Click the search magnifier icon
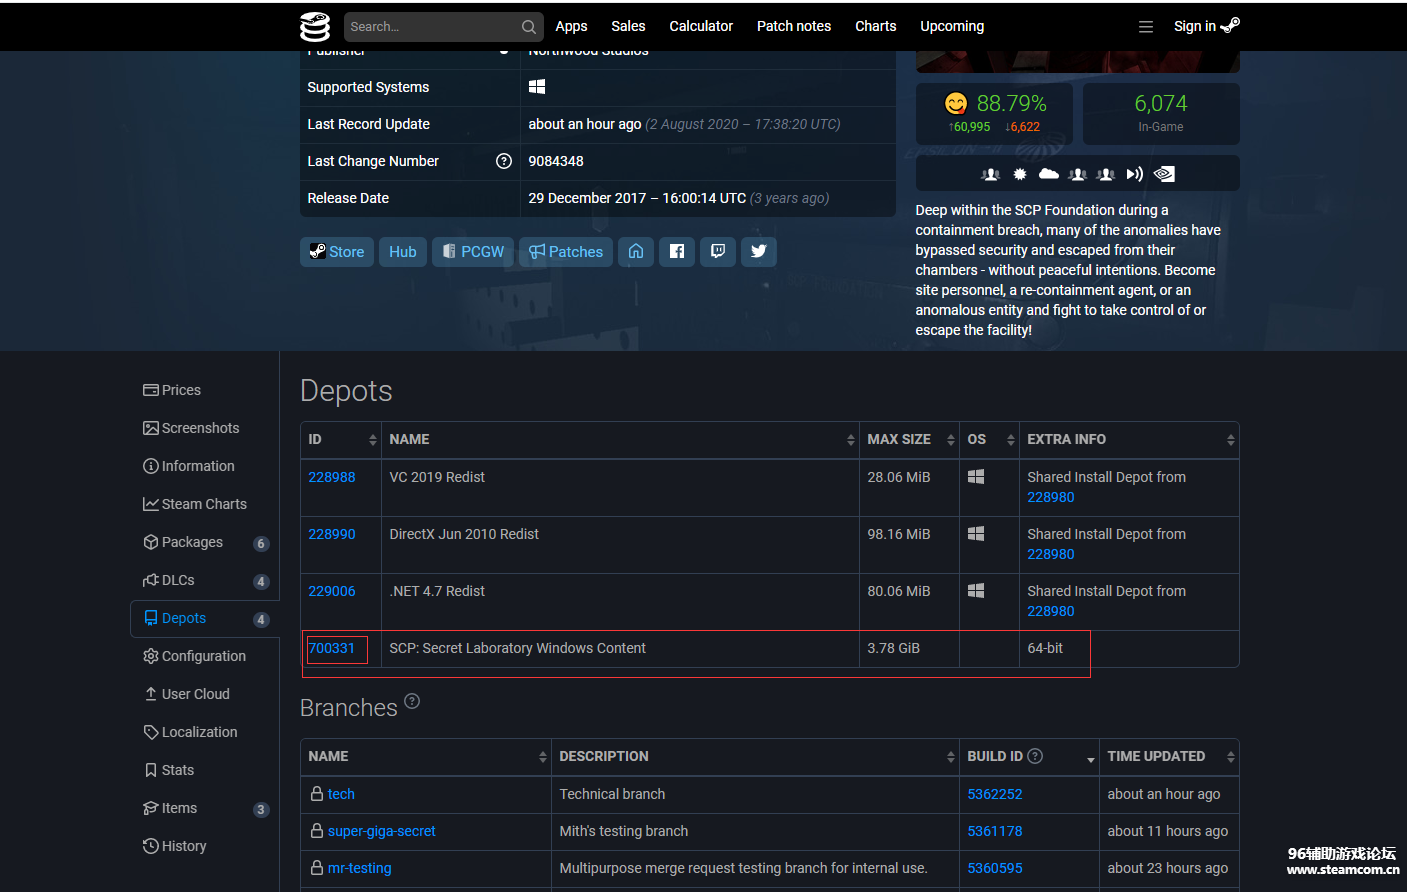This screenshot has width=1407, height=892. (x=528, y=27)
